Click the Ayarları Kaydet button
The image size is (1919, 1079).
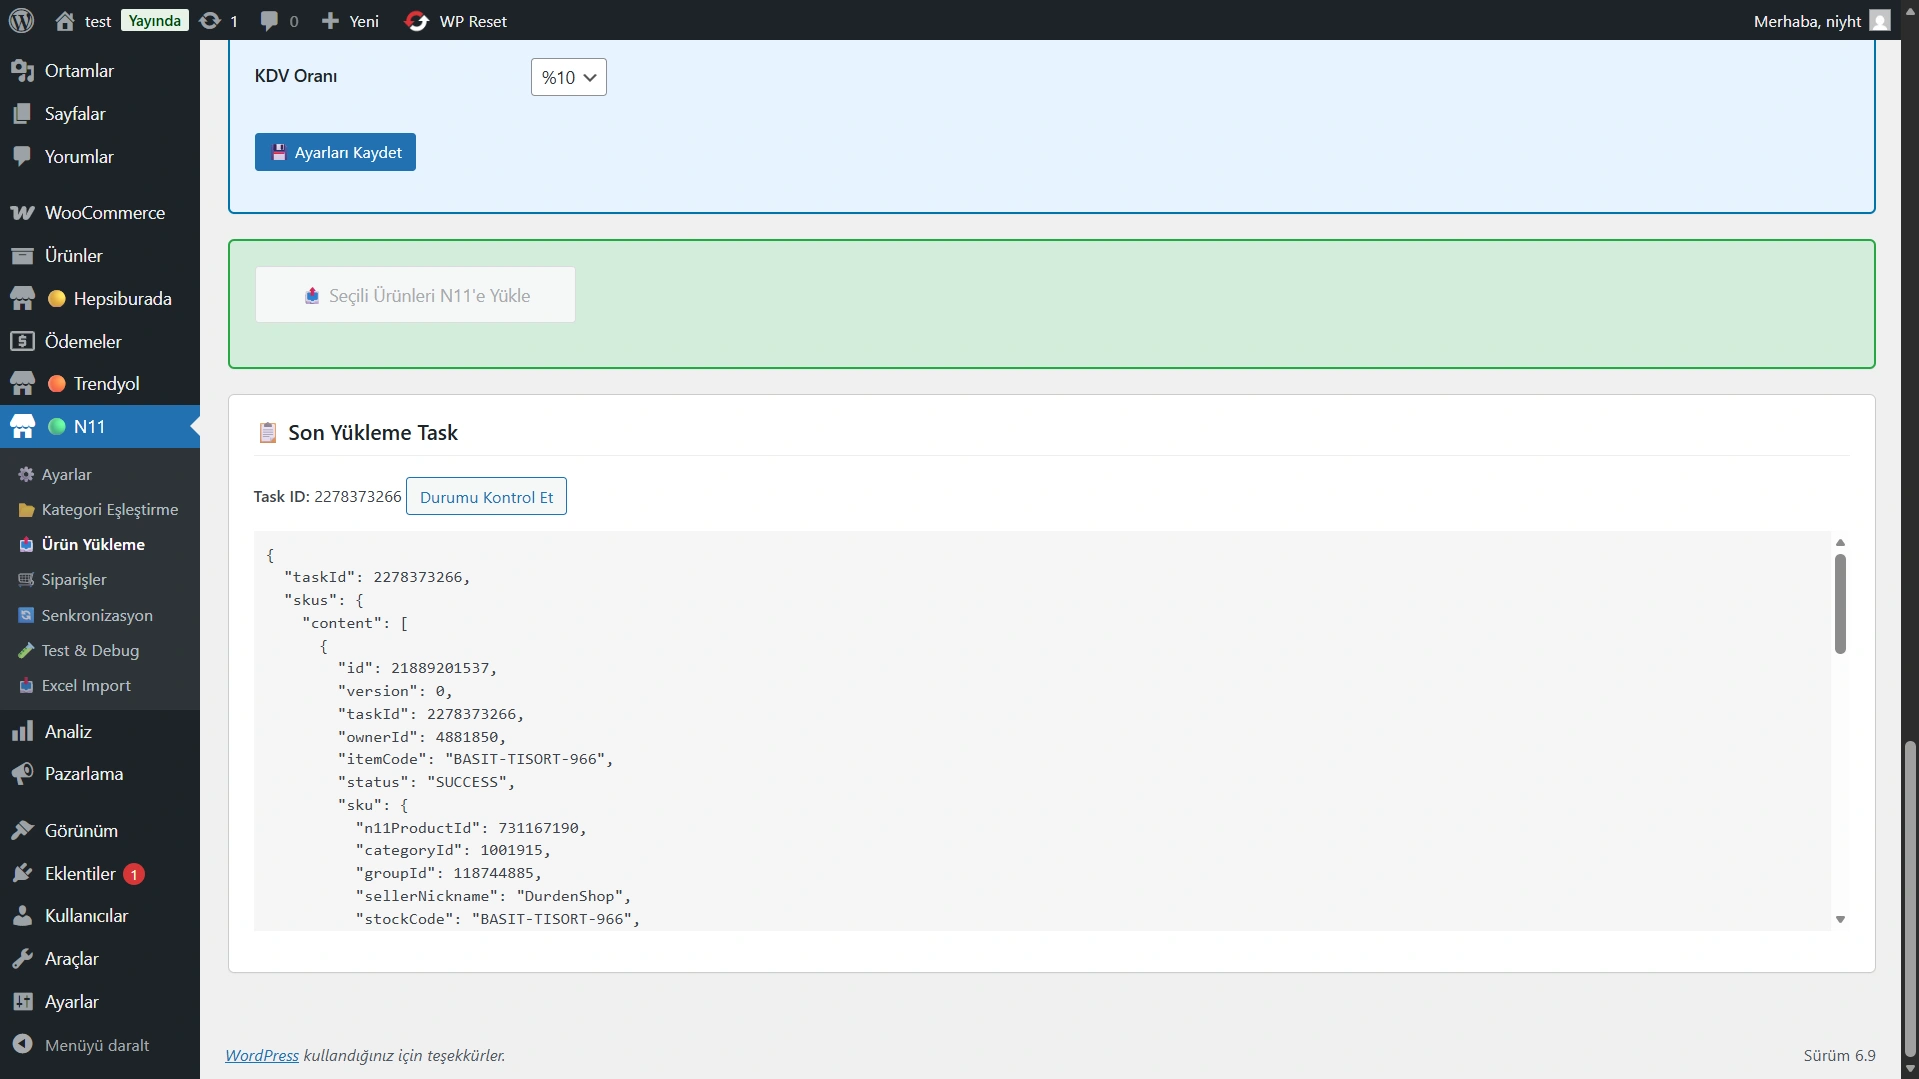coord(335,152)
